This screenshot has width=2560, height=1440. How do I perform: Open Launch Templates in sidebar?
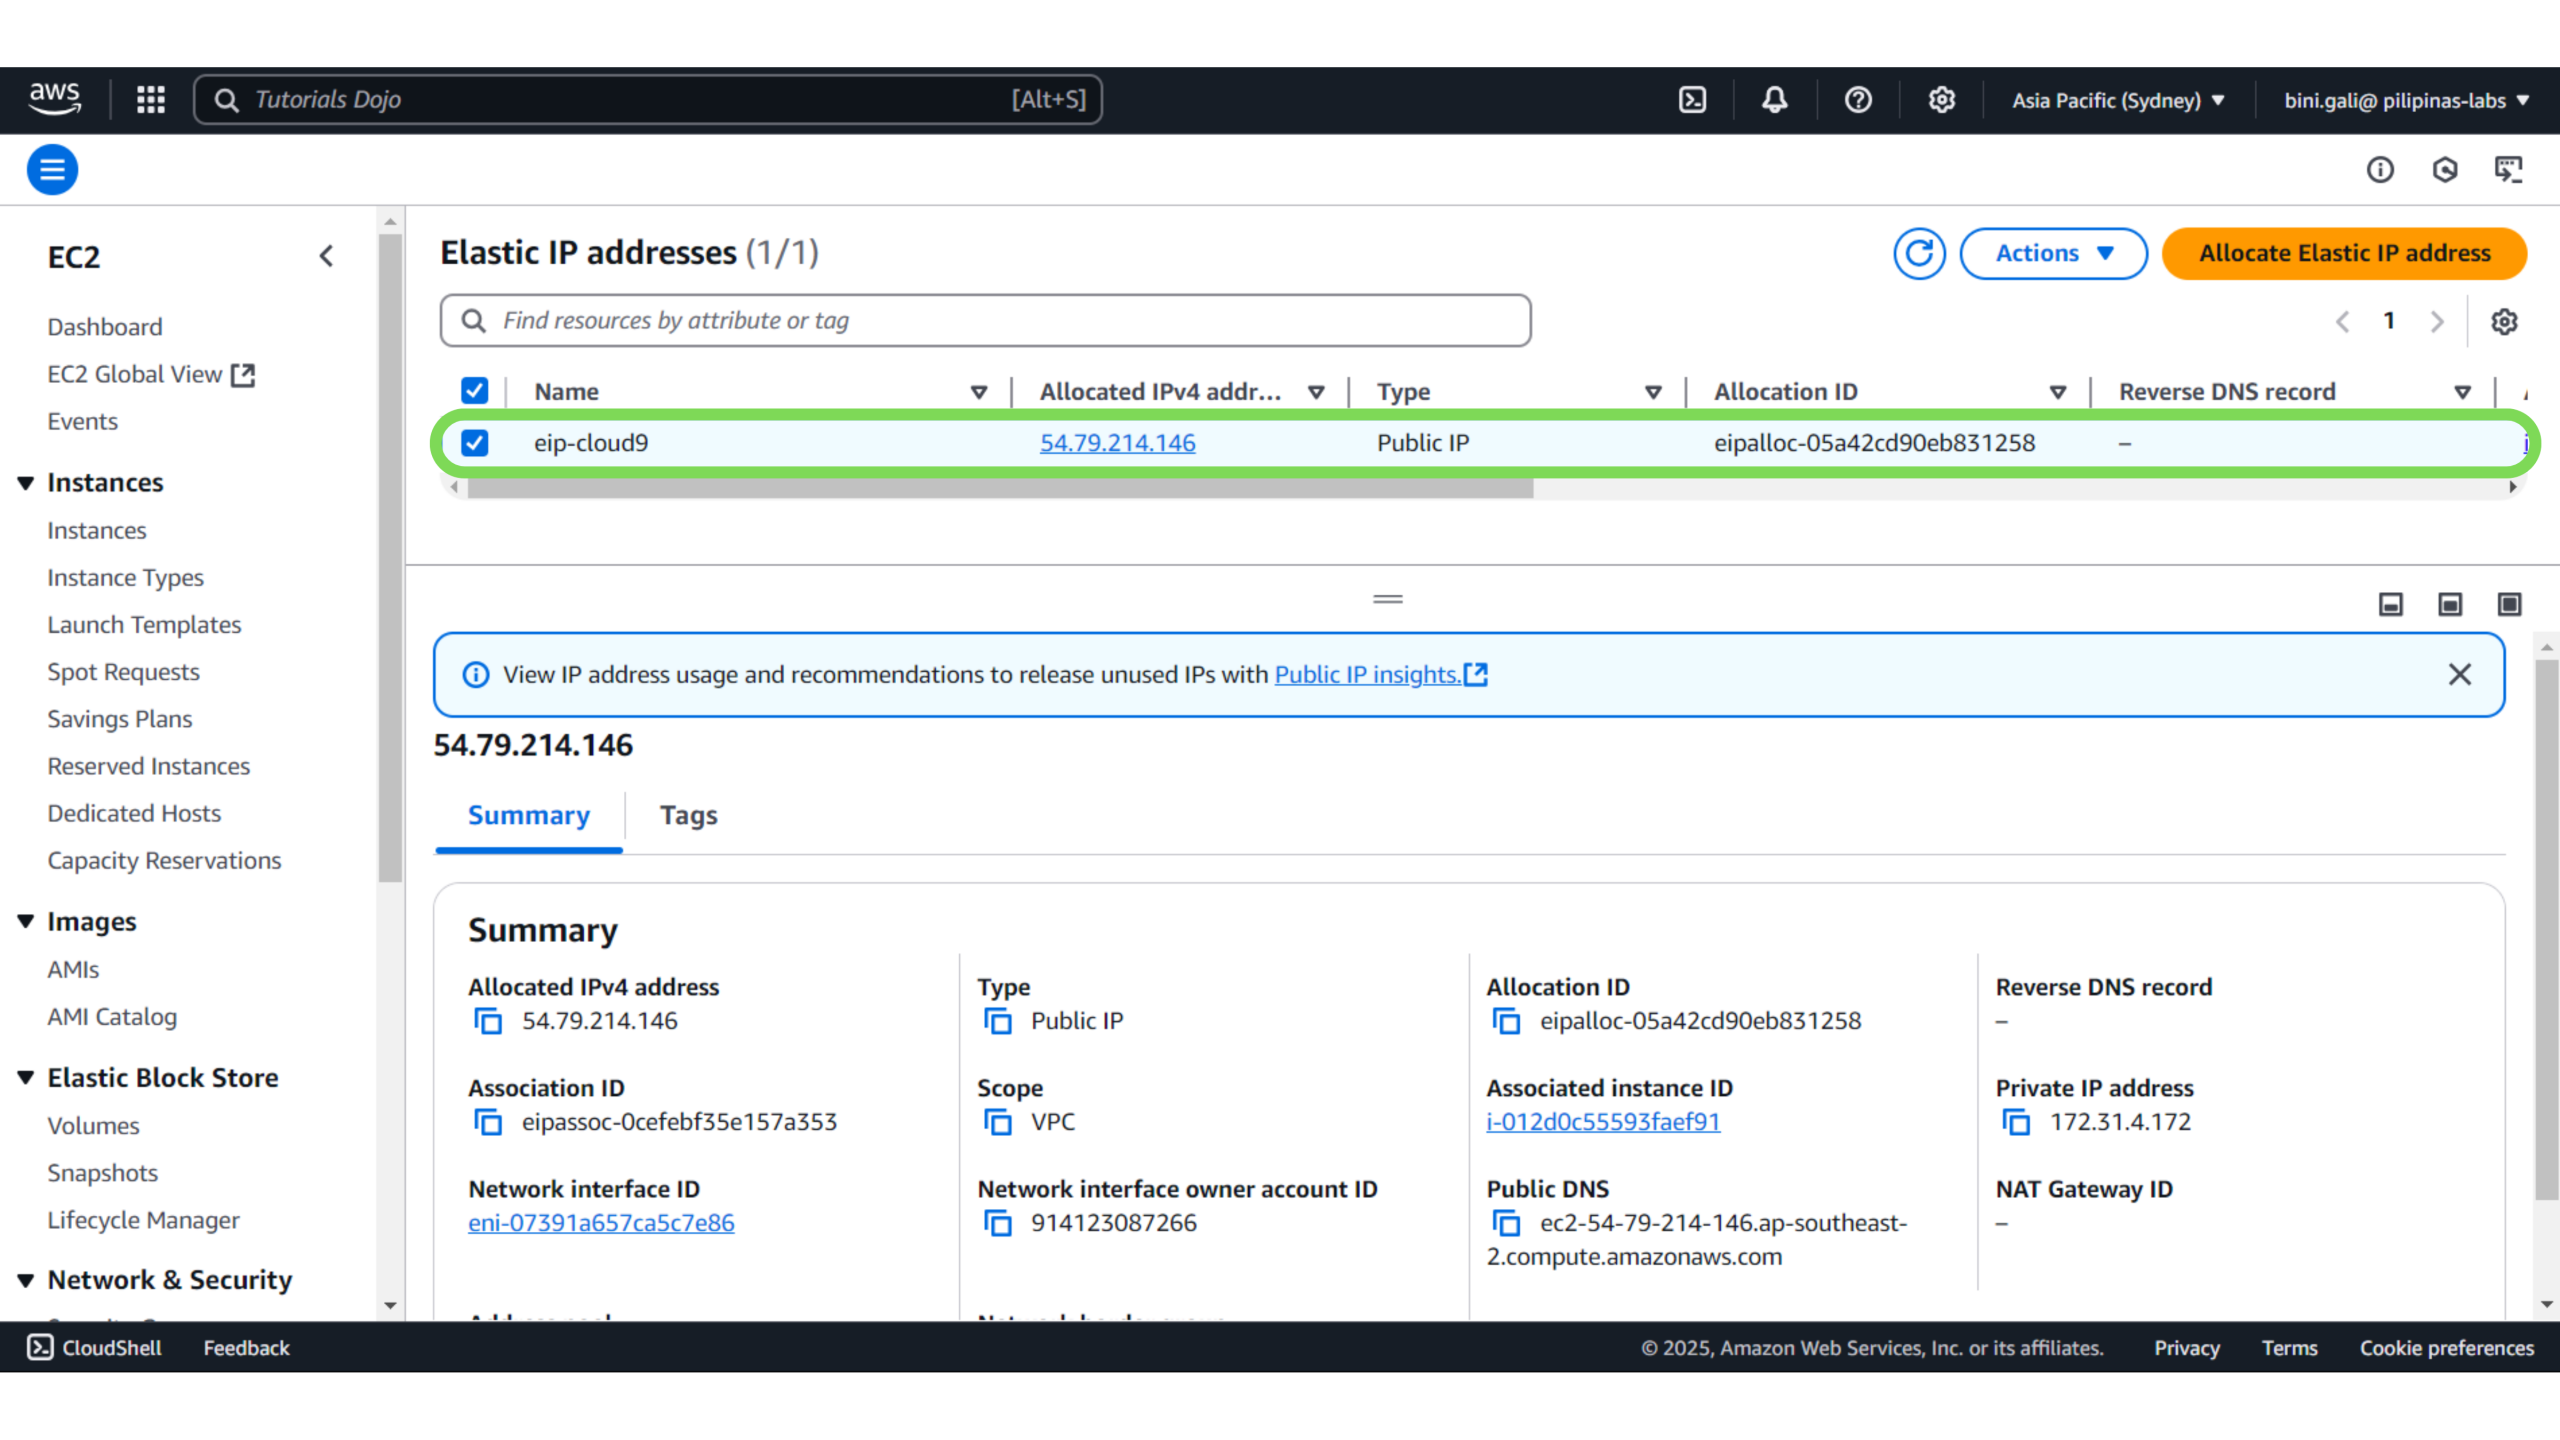[144, 625]
